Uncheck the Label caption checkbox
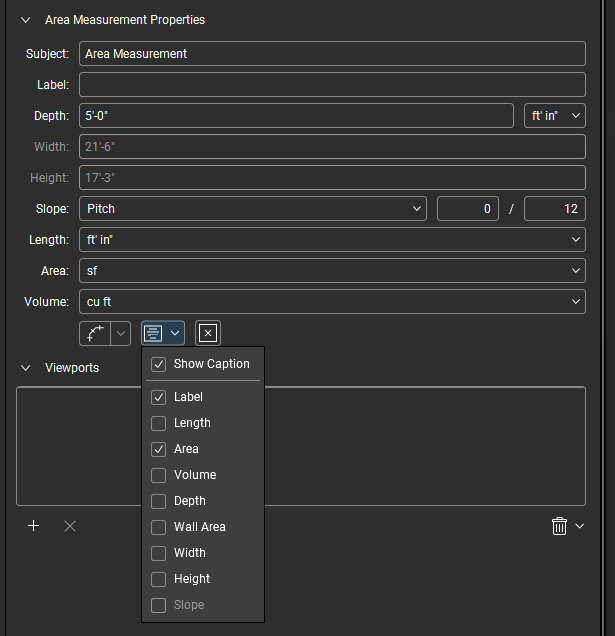This screenshot has width=615, height=636. 159,397
